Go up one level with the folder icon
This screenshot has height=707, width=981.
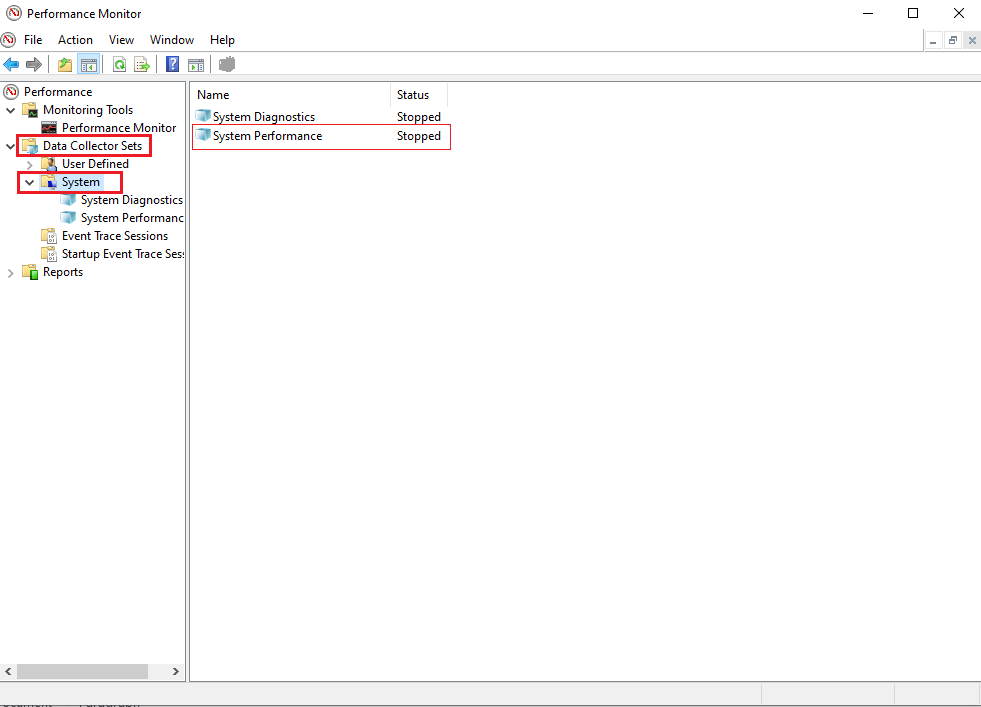64,64
